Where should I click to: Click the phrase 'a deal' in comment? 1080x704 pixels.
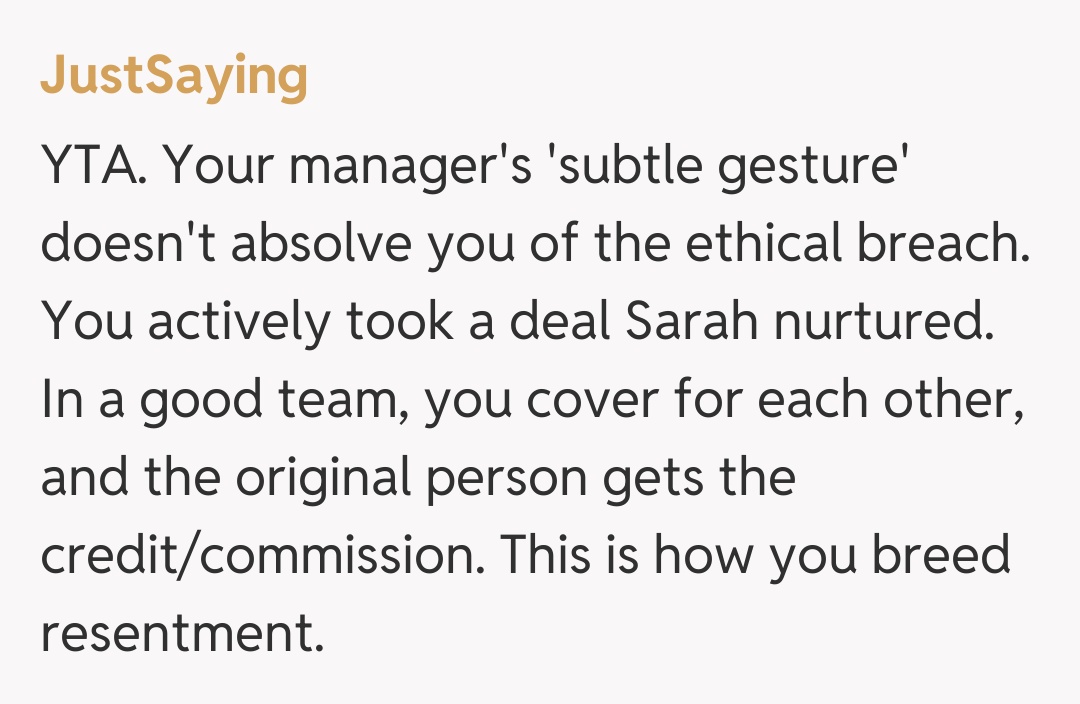coord(521,321)
